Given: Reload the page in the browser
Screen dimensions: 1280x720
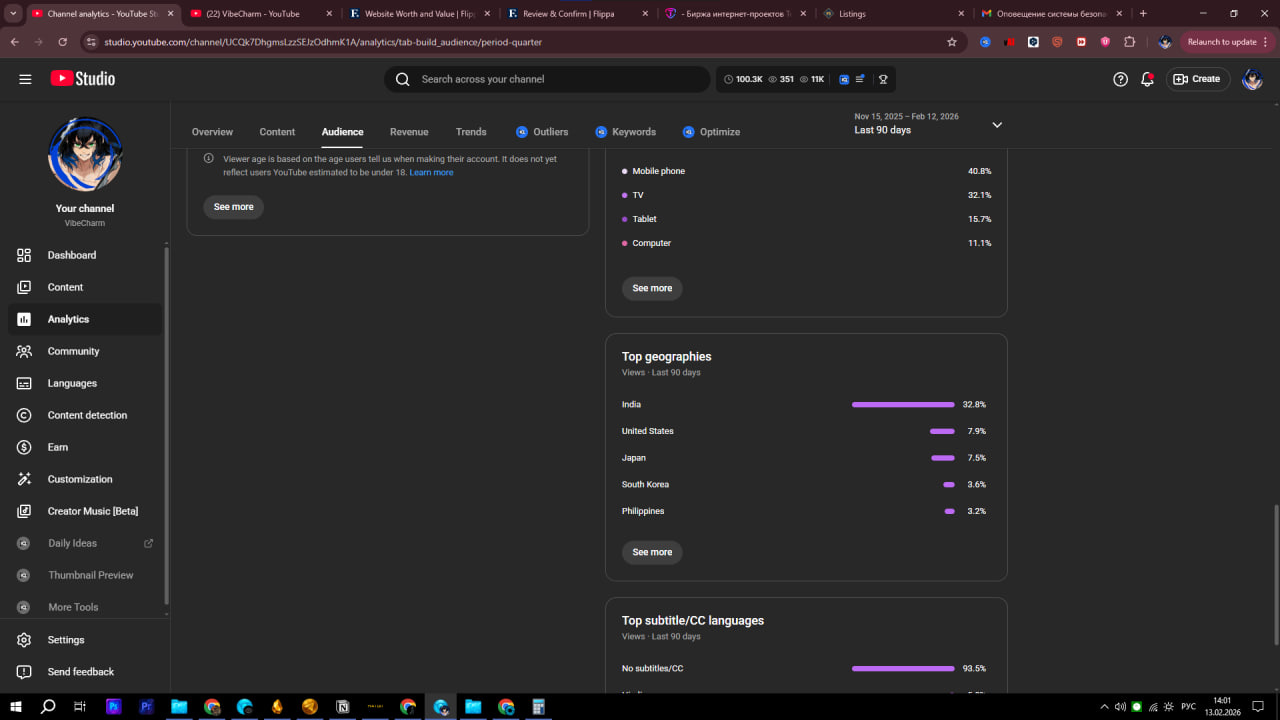Looking at the screenshot, I should coord(63,42).
